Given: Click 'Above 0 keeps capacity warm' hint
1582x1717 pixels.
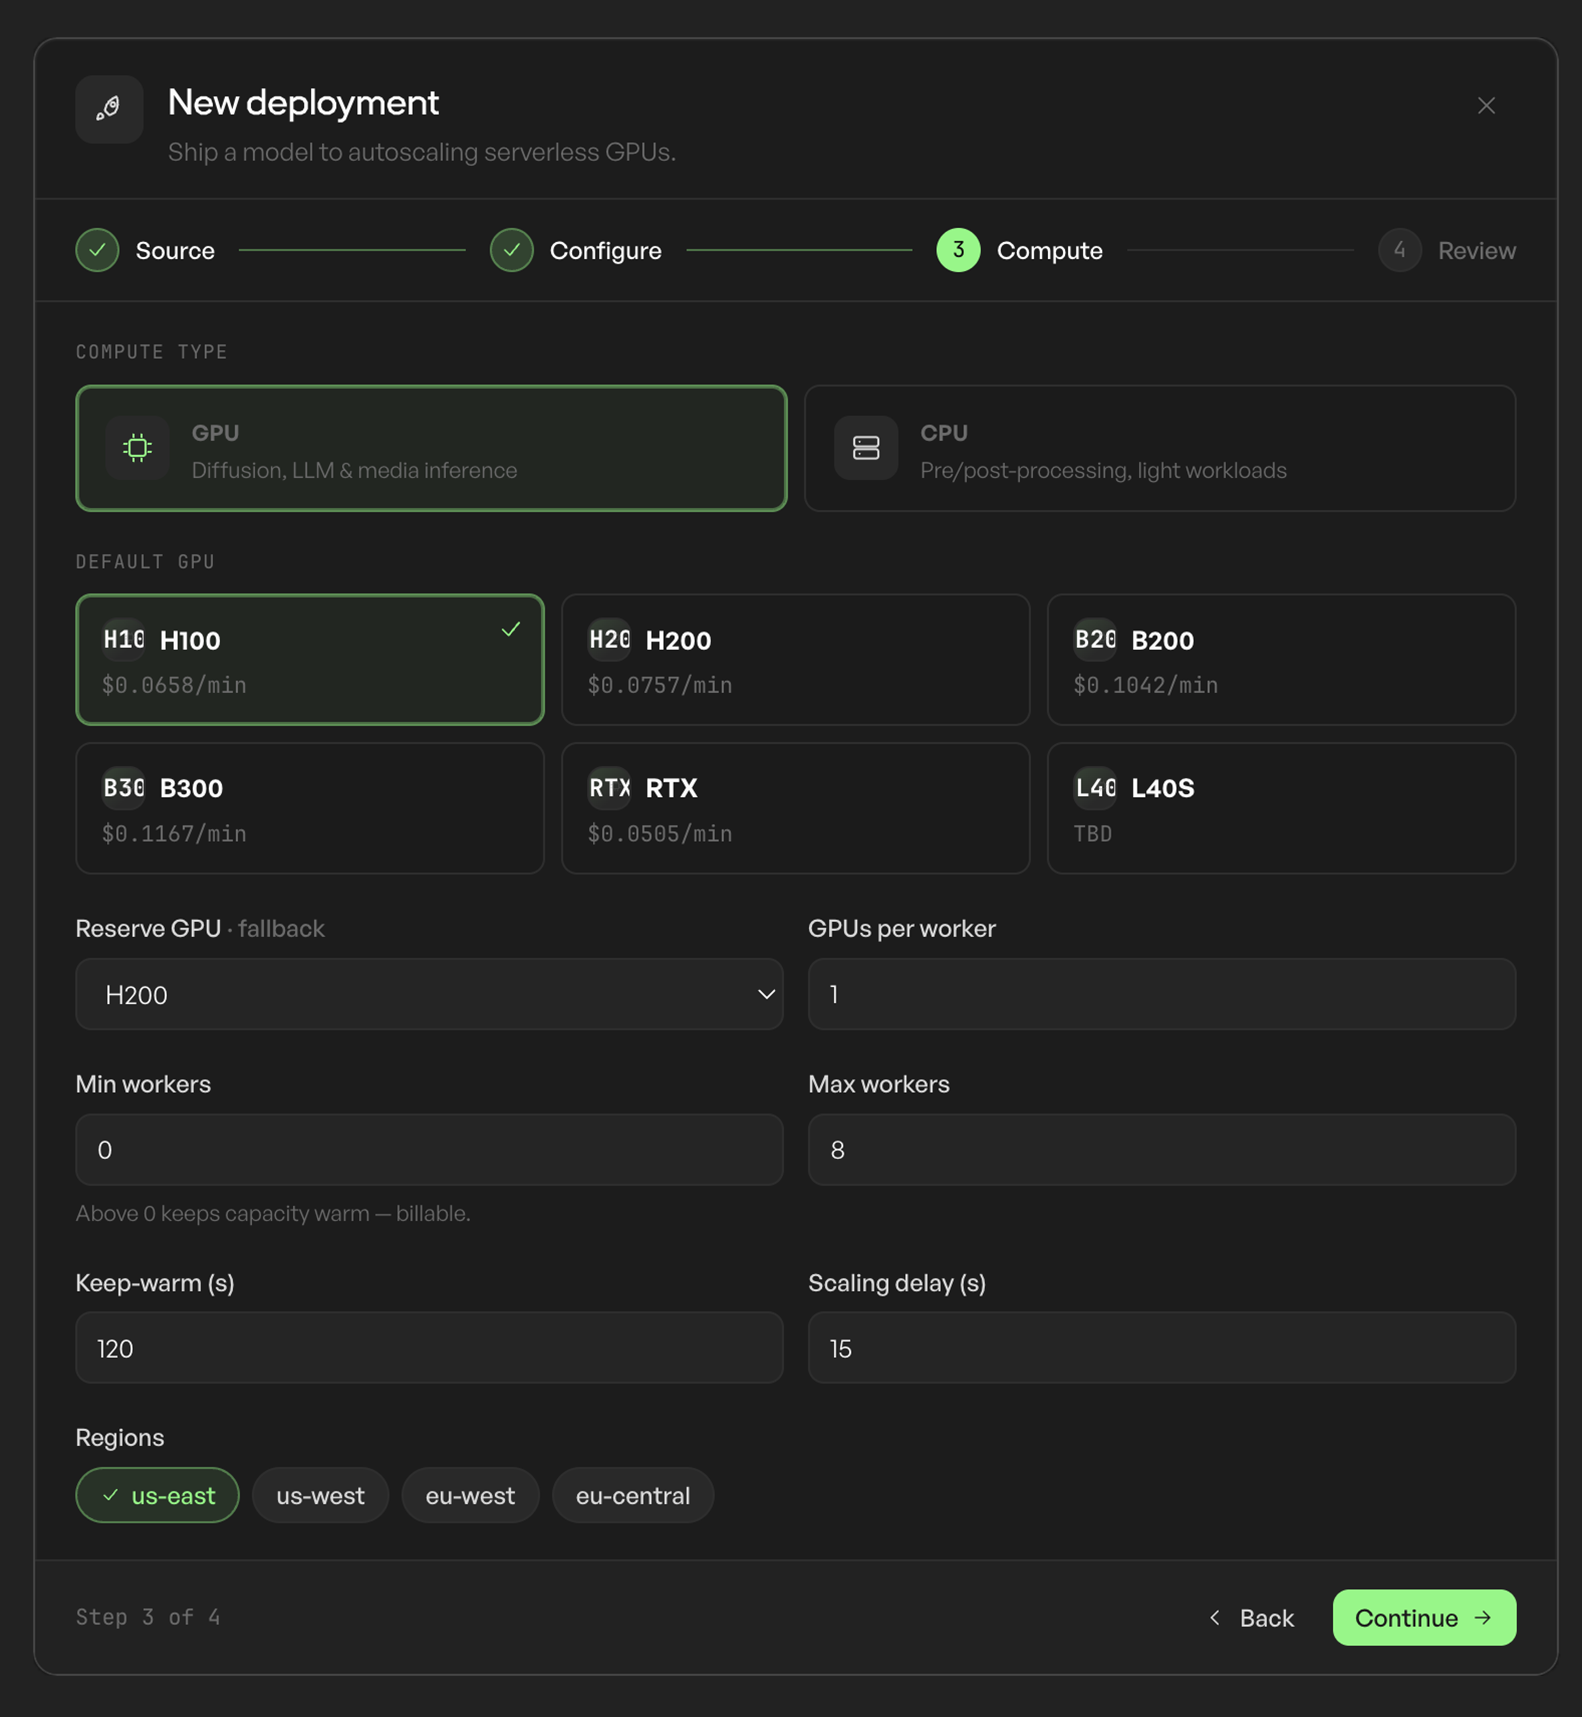Looking at the screenshot, I should tap(273, 1213).
